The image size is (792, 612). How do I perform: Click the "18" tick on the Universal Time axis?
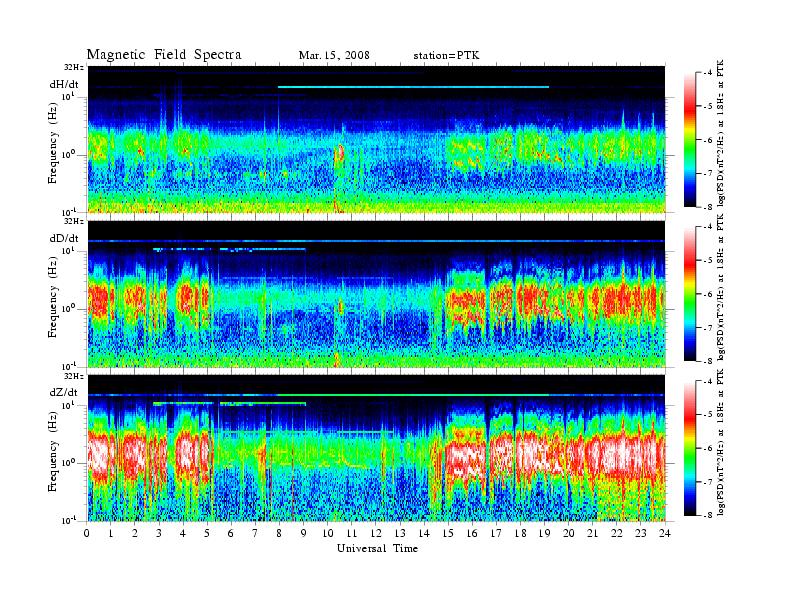(520, 534)
